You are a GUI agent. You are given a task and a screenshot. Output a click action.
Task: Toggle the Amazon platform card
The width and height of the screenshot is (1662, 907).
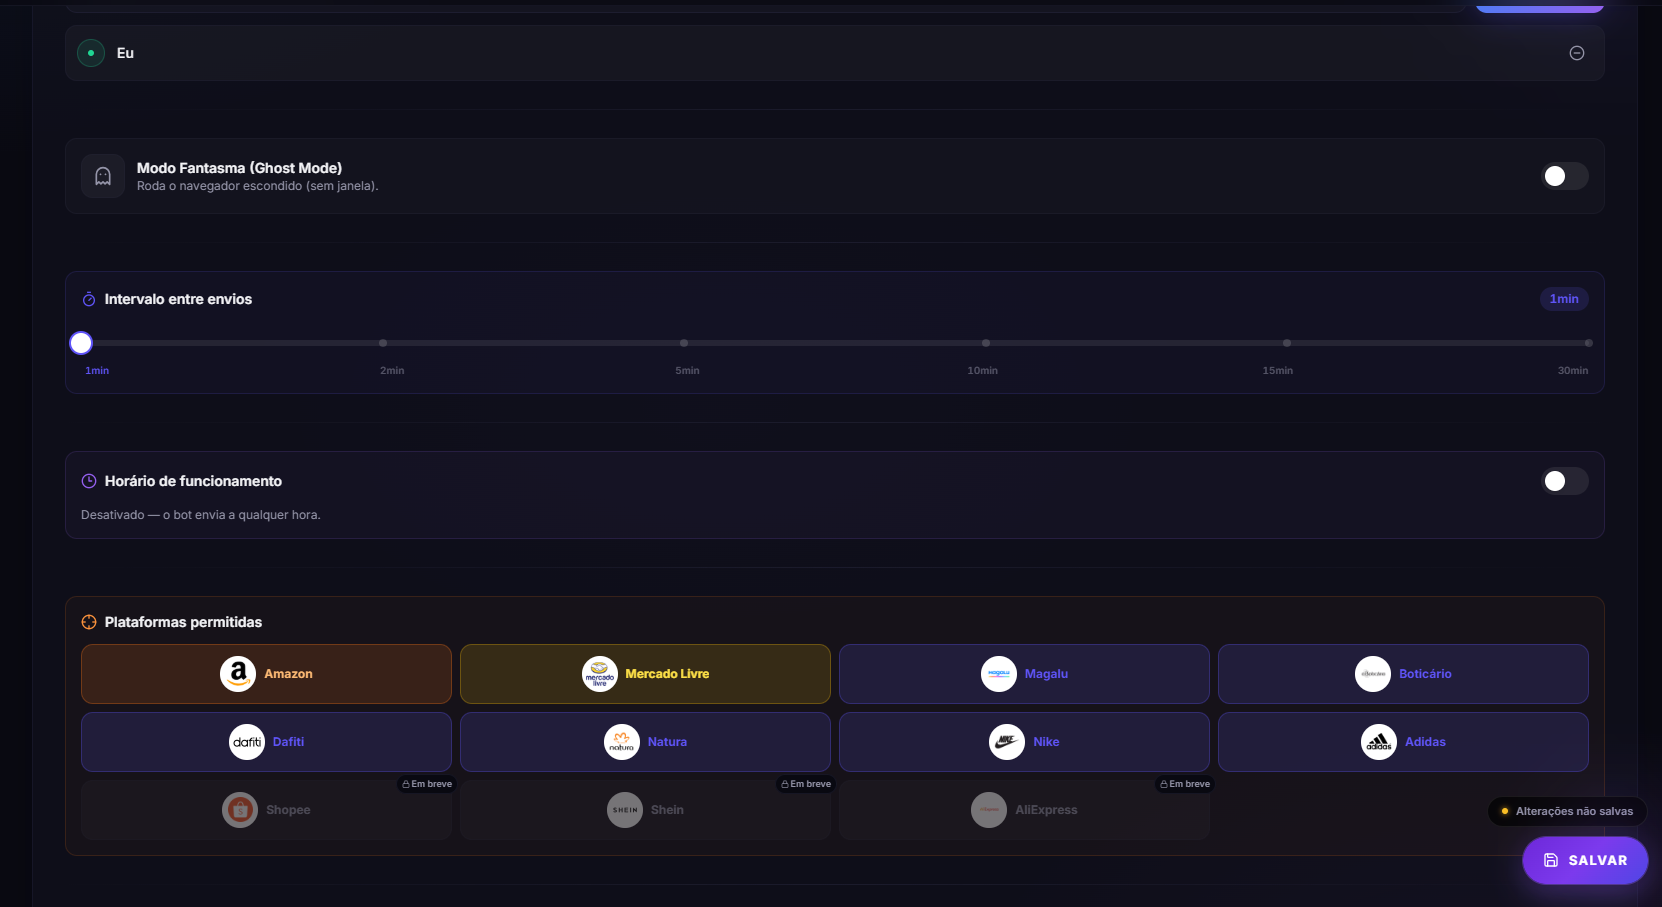pos(266,674)
